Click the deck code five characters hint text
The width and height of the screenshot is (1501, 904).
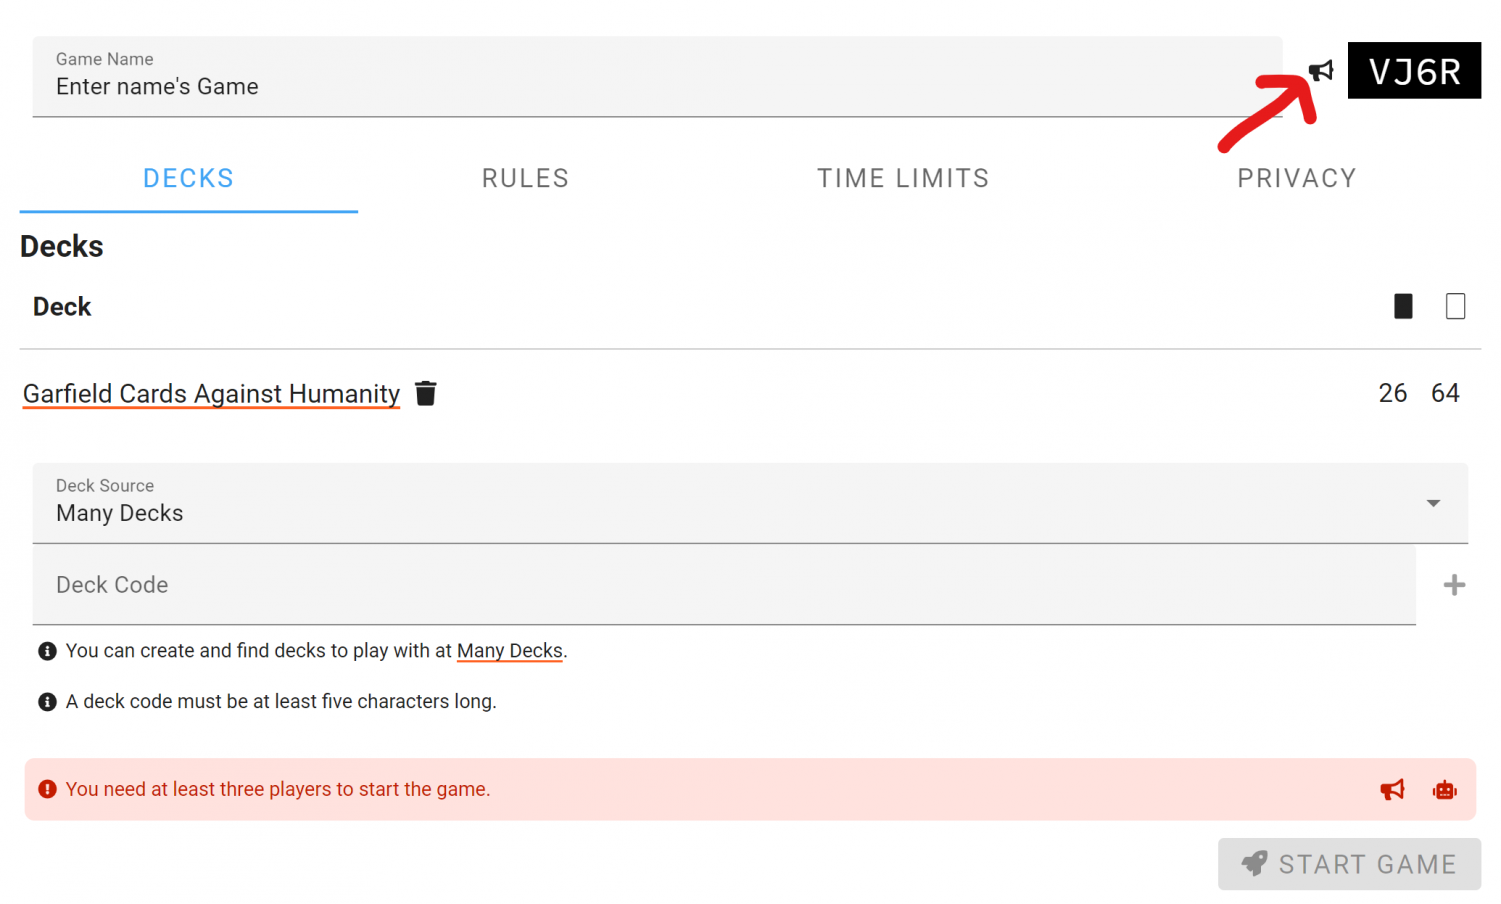click(281, 702)
